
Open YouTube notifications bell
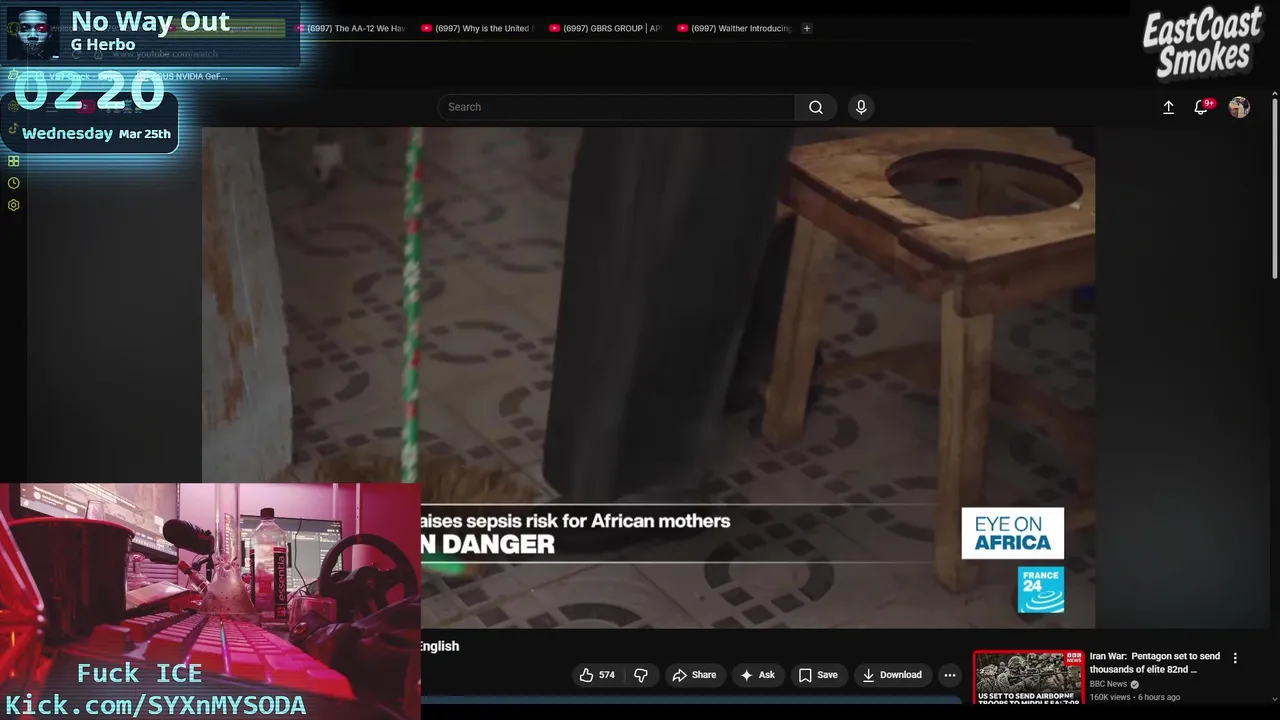coord(1201,107)
